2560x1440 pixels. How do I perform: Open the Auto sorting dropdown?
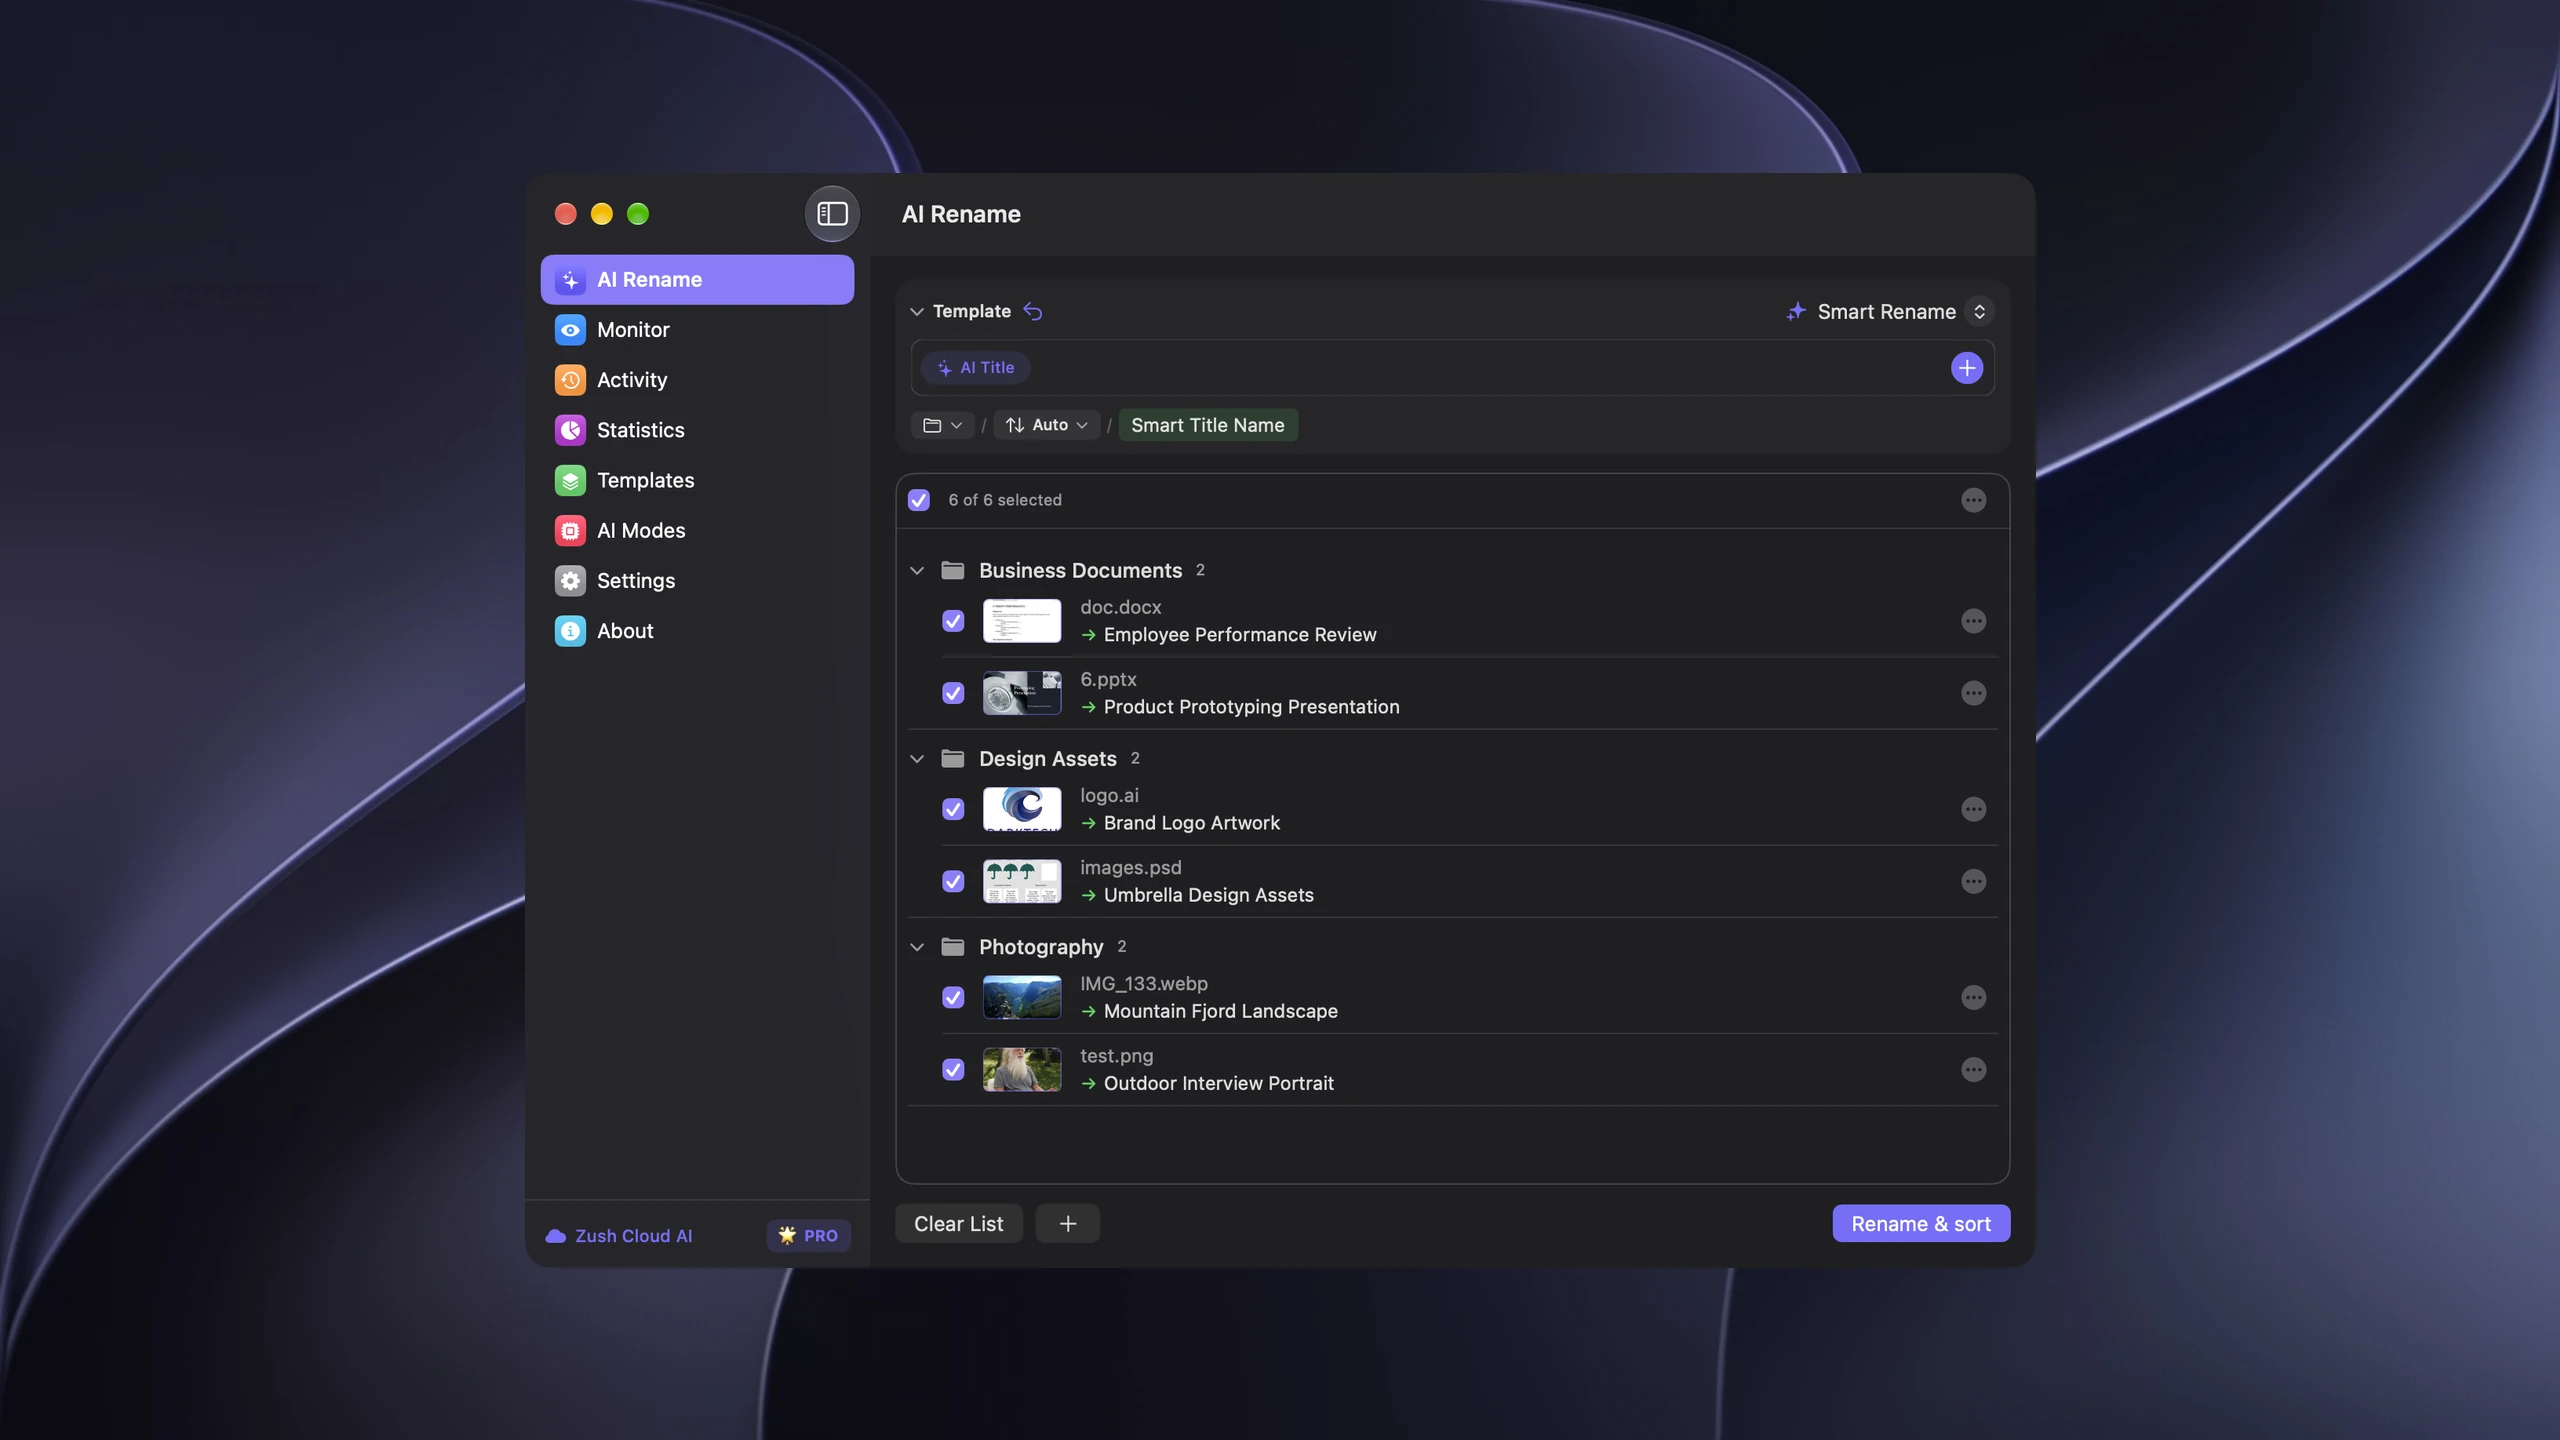1046,425
